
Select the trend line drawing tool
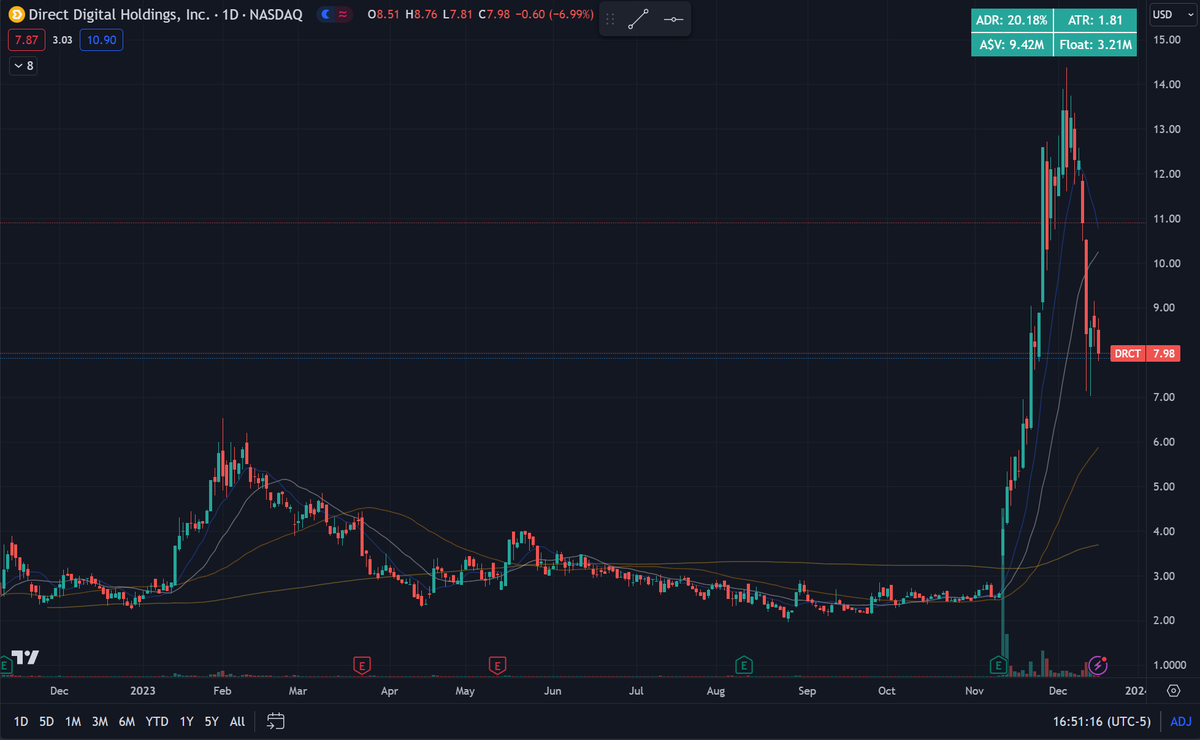click(639, 19)
